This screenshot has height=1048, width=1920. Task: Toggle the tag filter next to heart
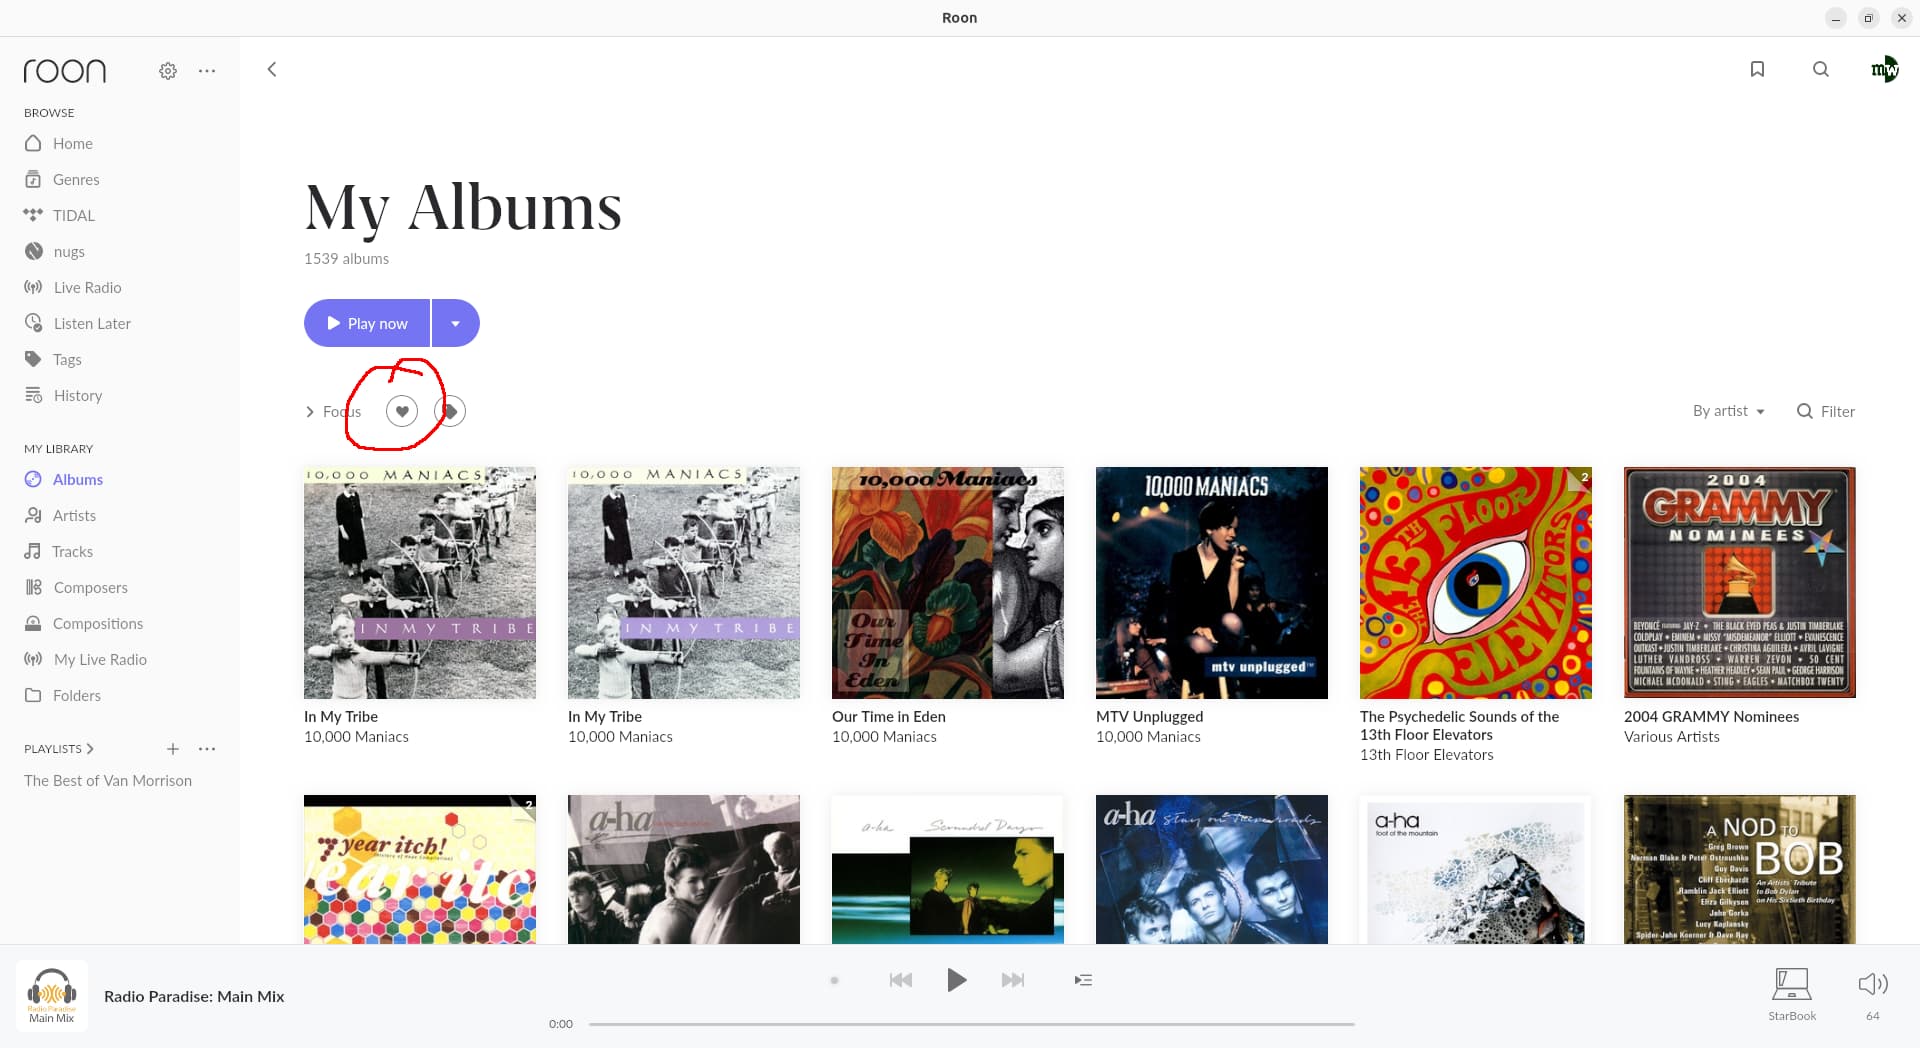click(451, 411)
